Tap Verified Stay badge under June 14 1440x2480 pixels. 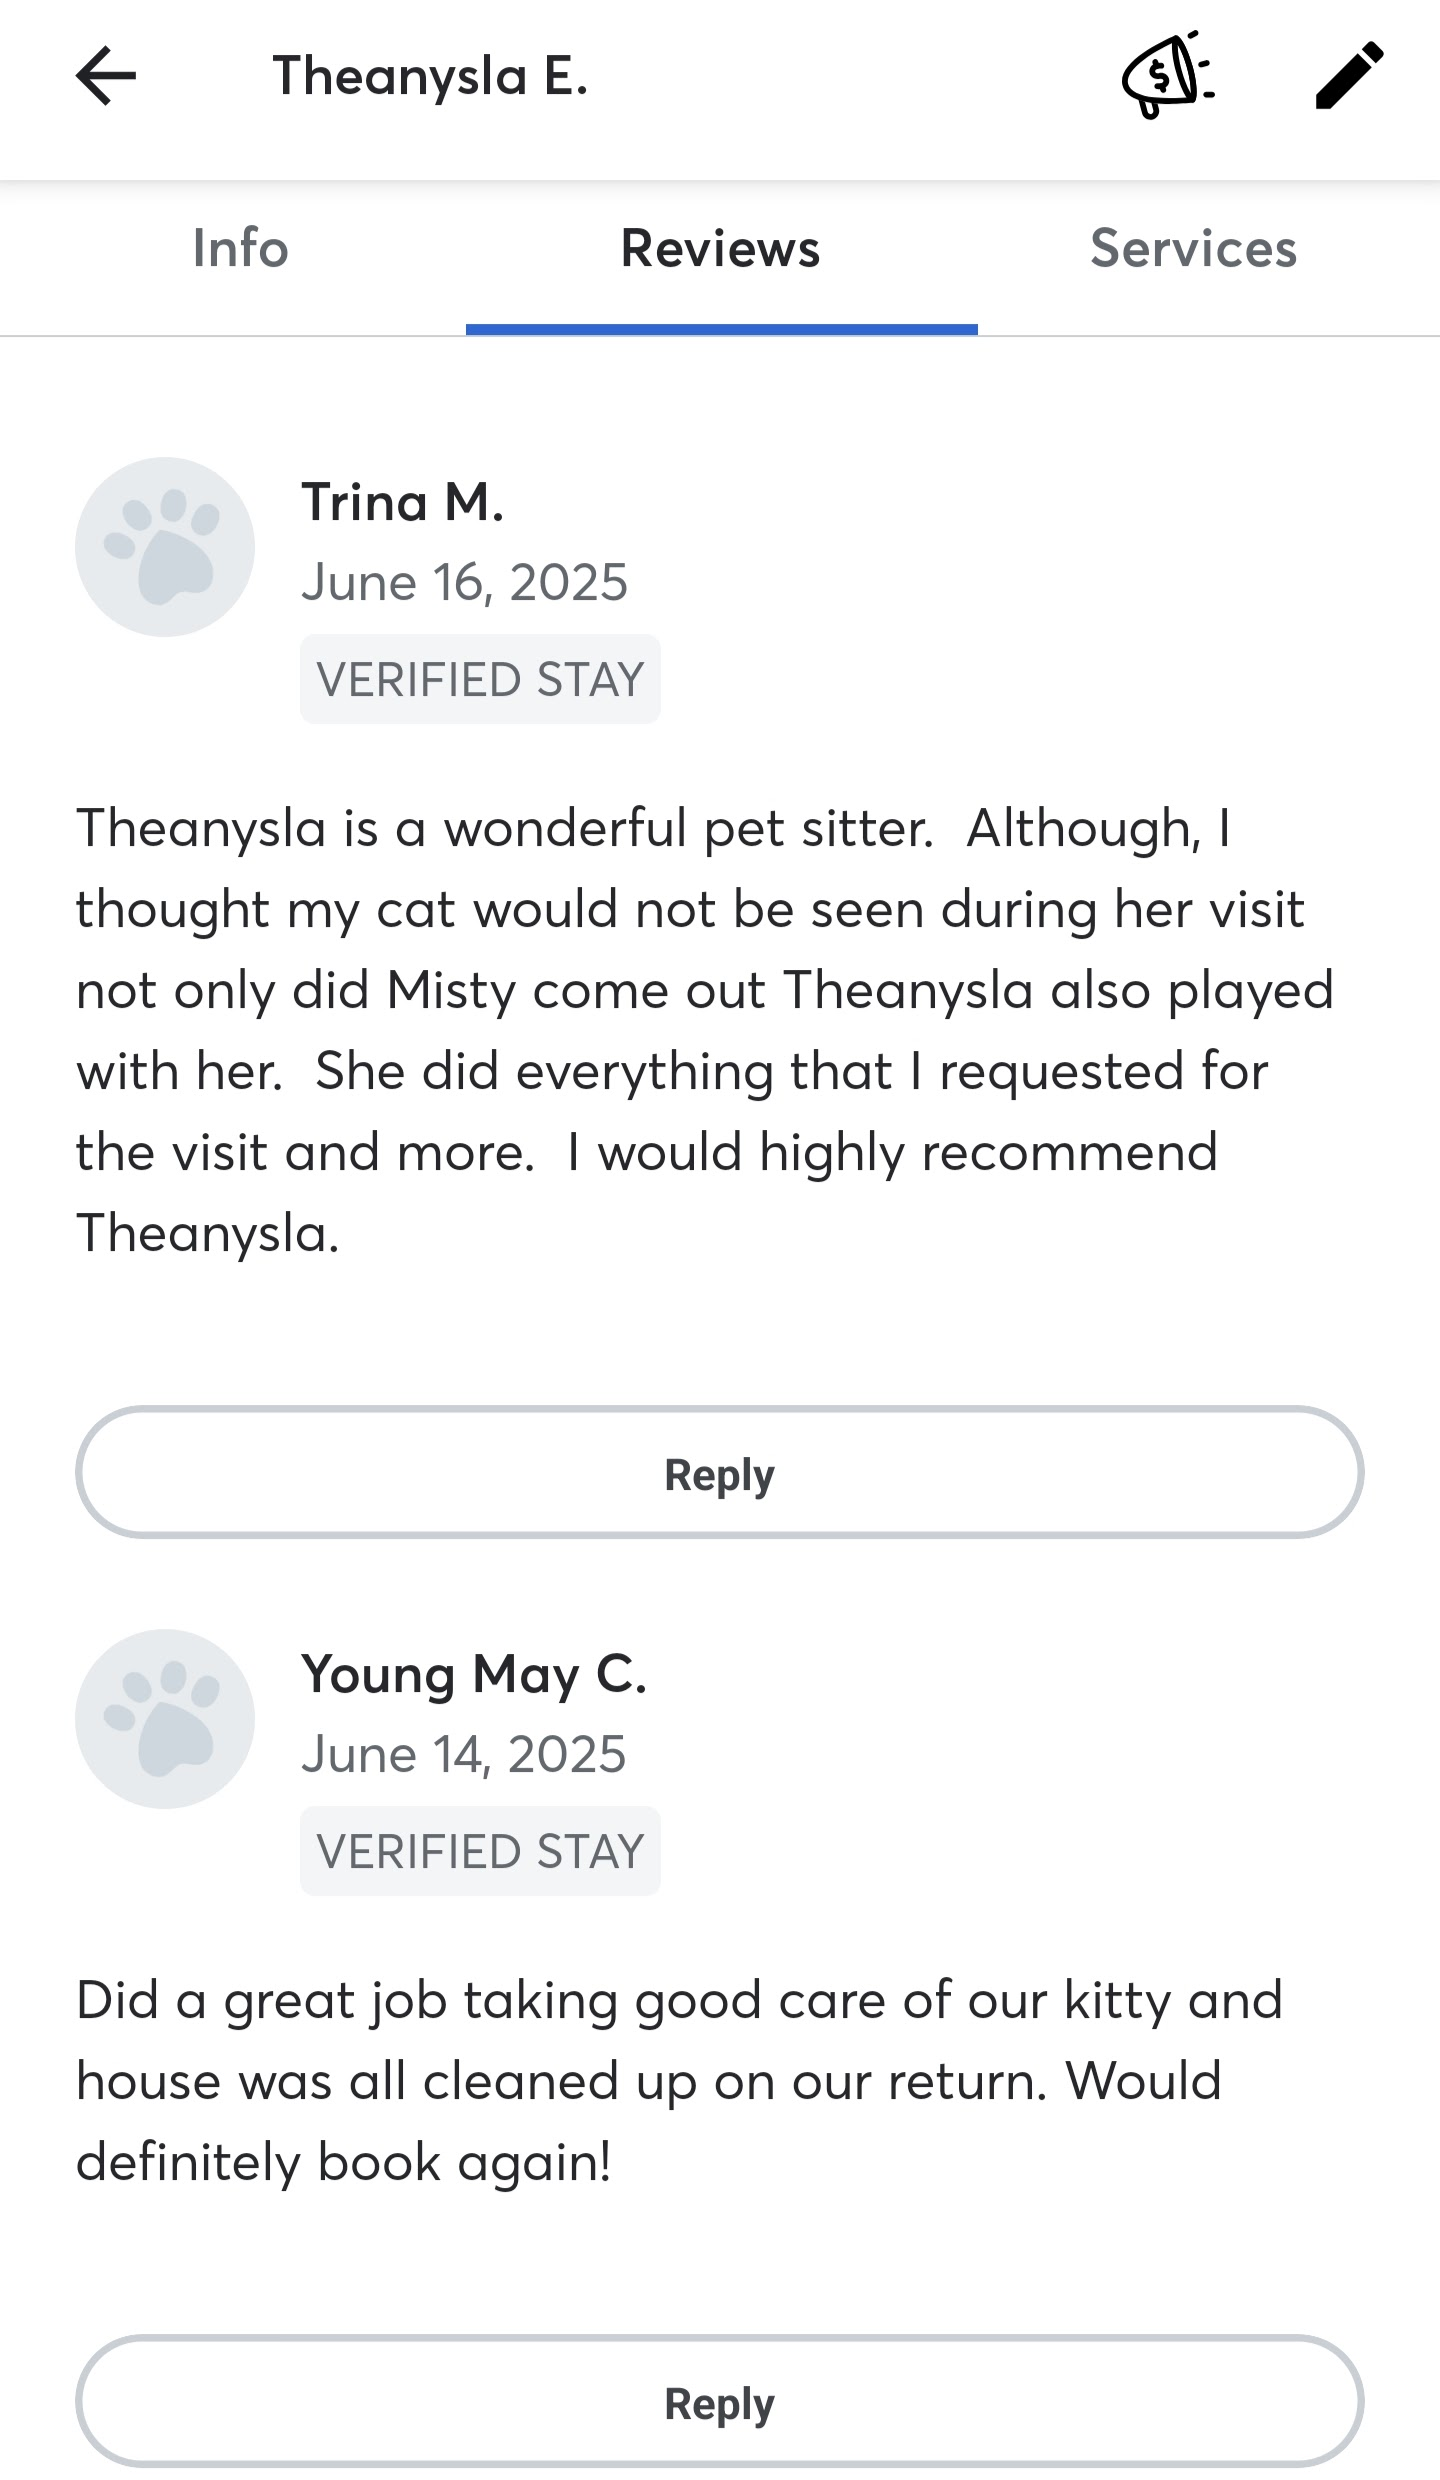click(x=480, y=1851)
